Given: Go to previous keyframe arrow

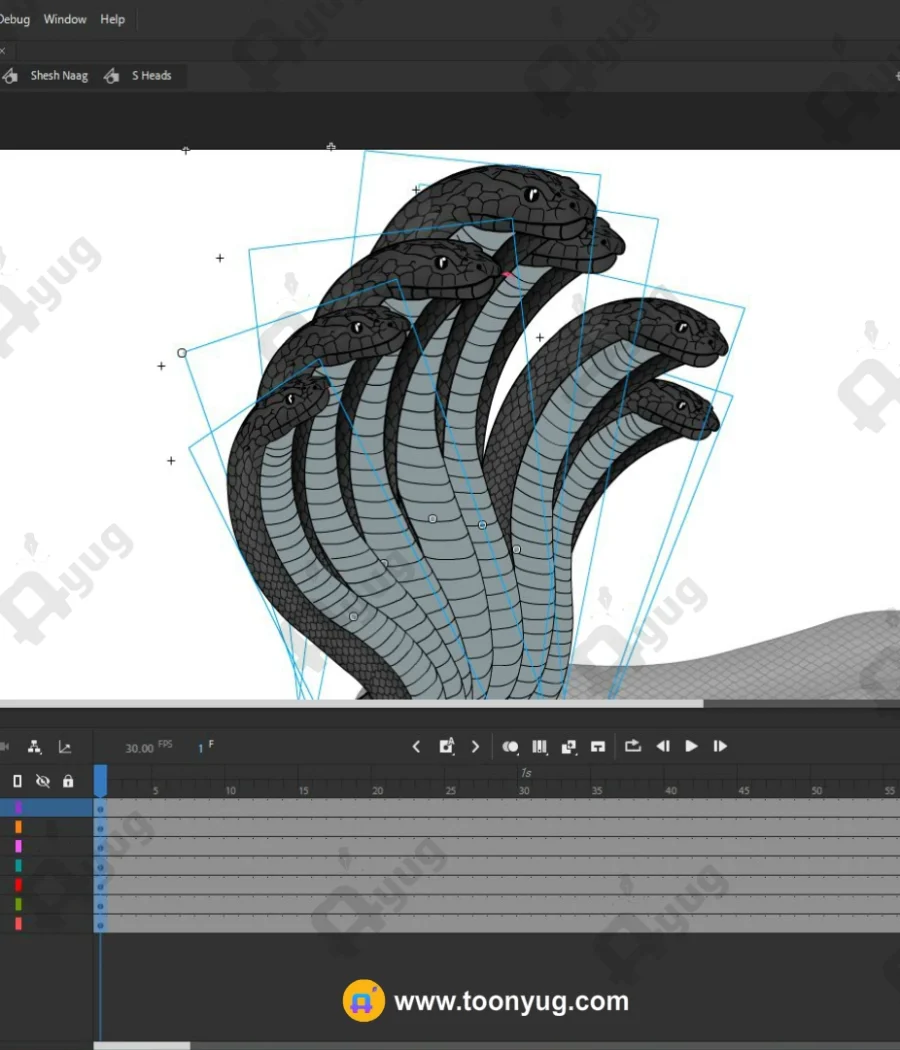Looking at the screenshot, I should tap(417, 746).
